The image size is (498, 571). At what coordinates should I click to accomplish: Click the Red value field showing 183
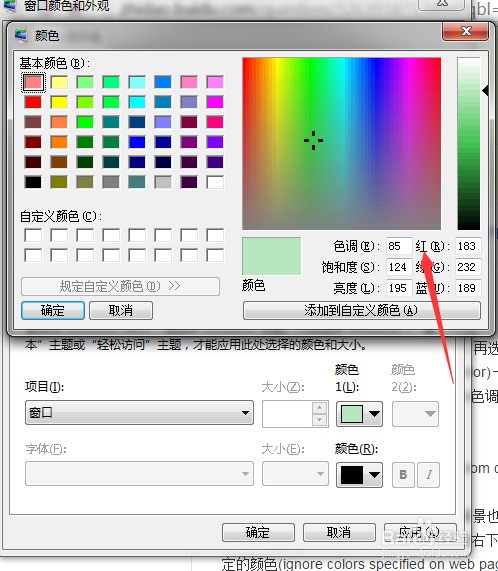[x=468, y=246]
